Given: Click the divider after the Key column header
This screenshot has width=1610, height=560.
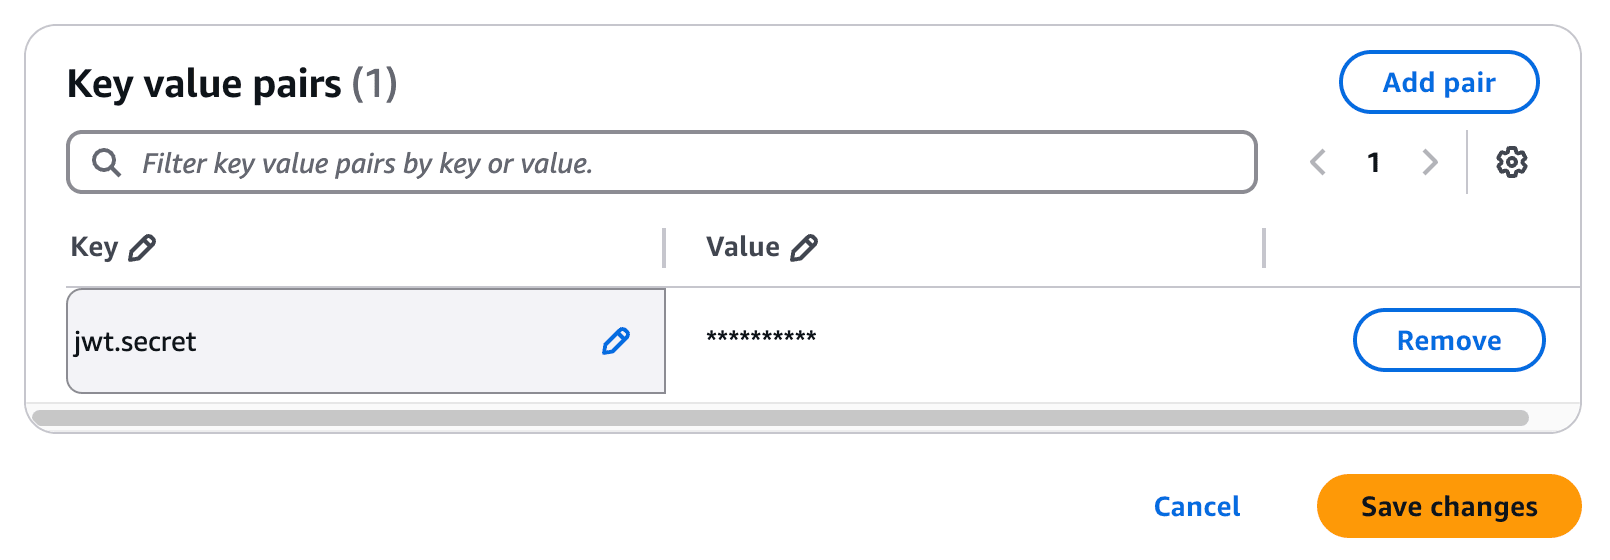Looking at the screenshot, I should point(664,247).
